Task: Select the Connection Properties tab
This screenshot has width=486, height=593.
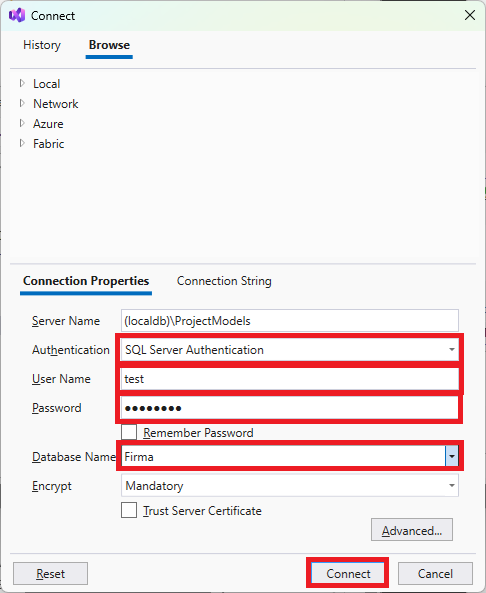Action: pos(86,281)
